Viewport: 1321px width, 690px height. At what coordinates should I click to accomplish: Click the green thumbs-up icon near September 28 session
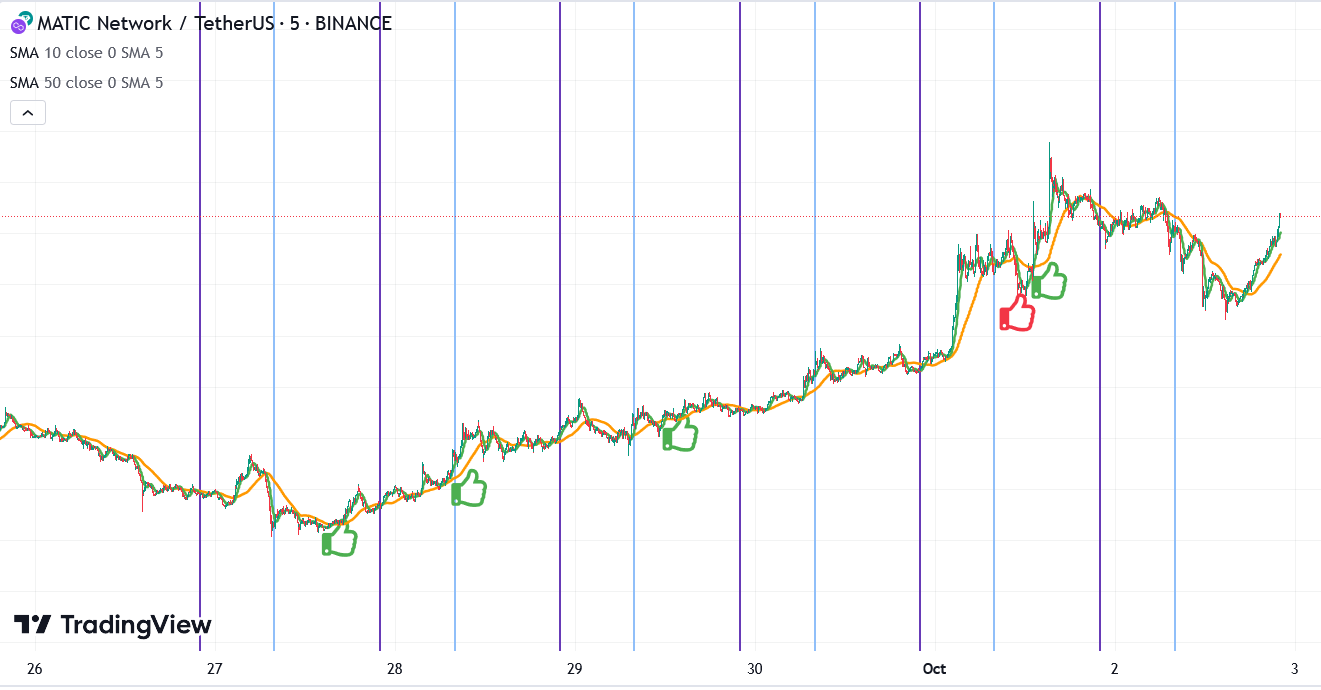pos(470,490)
